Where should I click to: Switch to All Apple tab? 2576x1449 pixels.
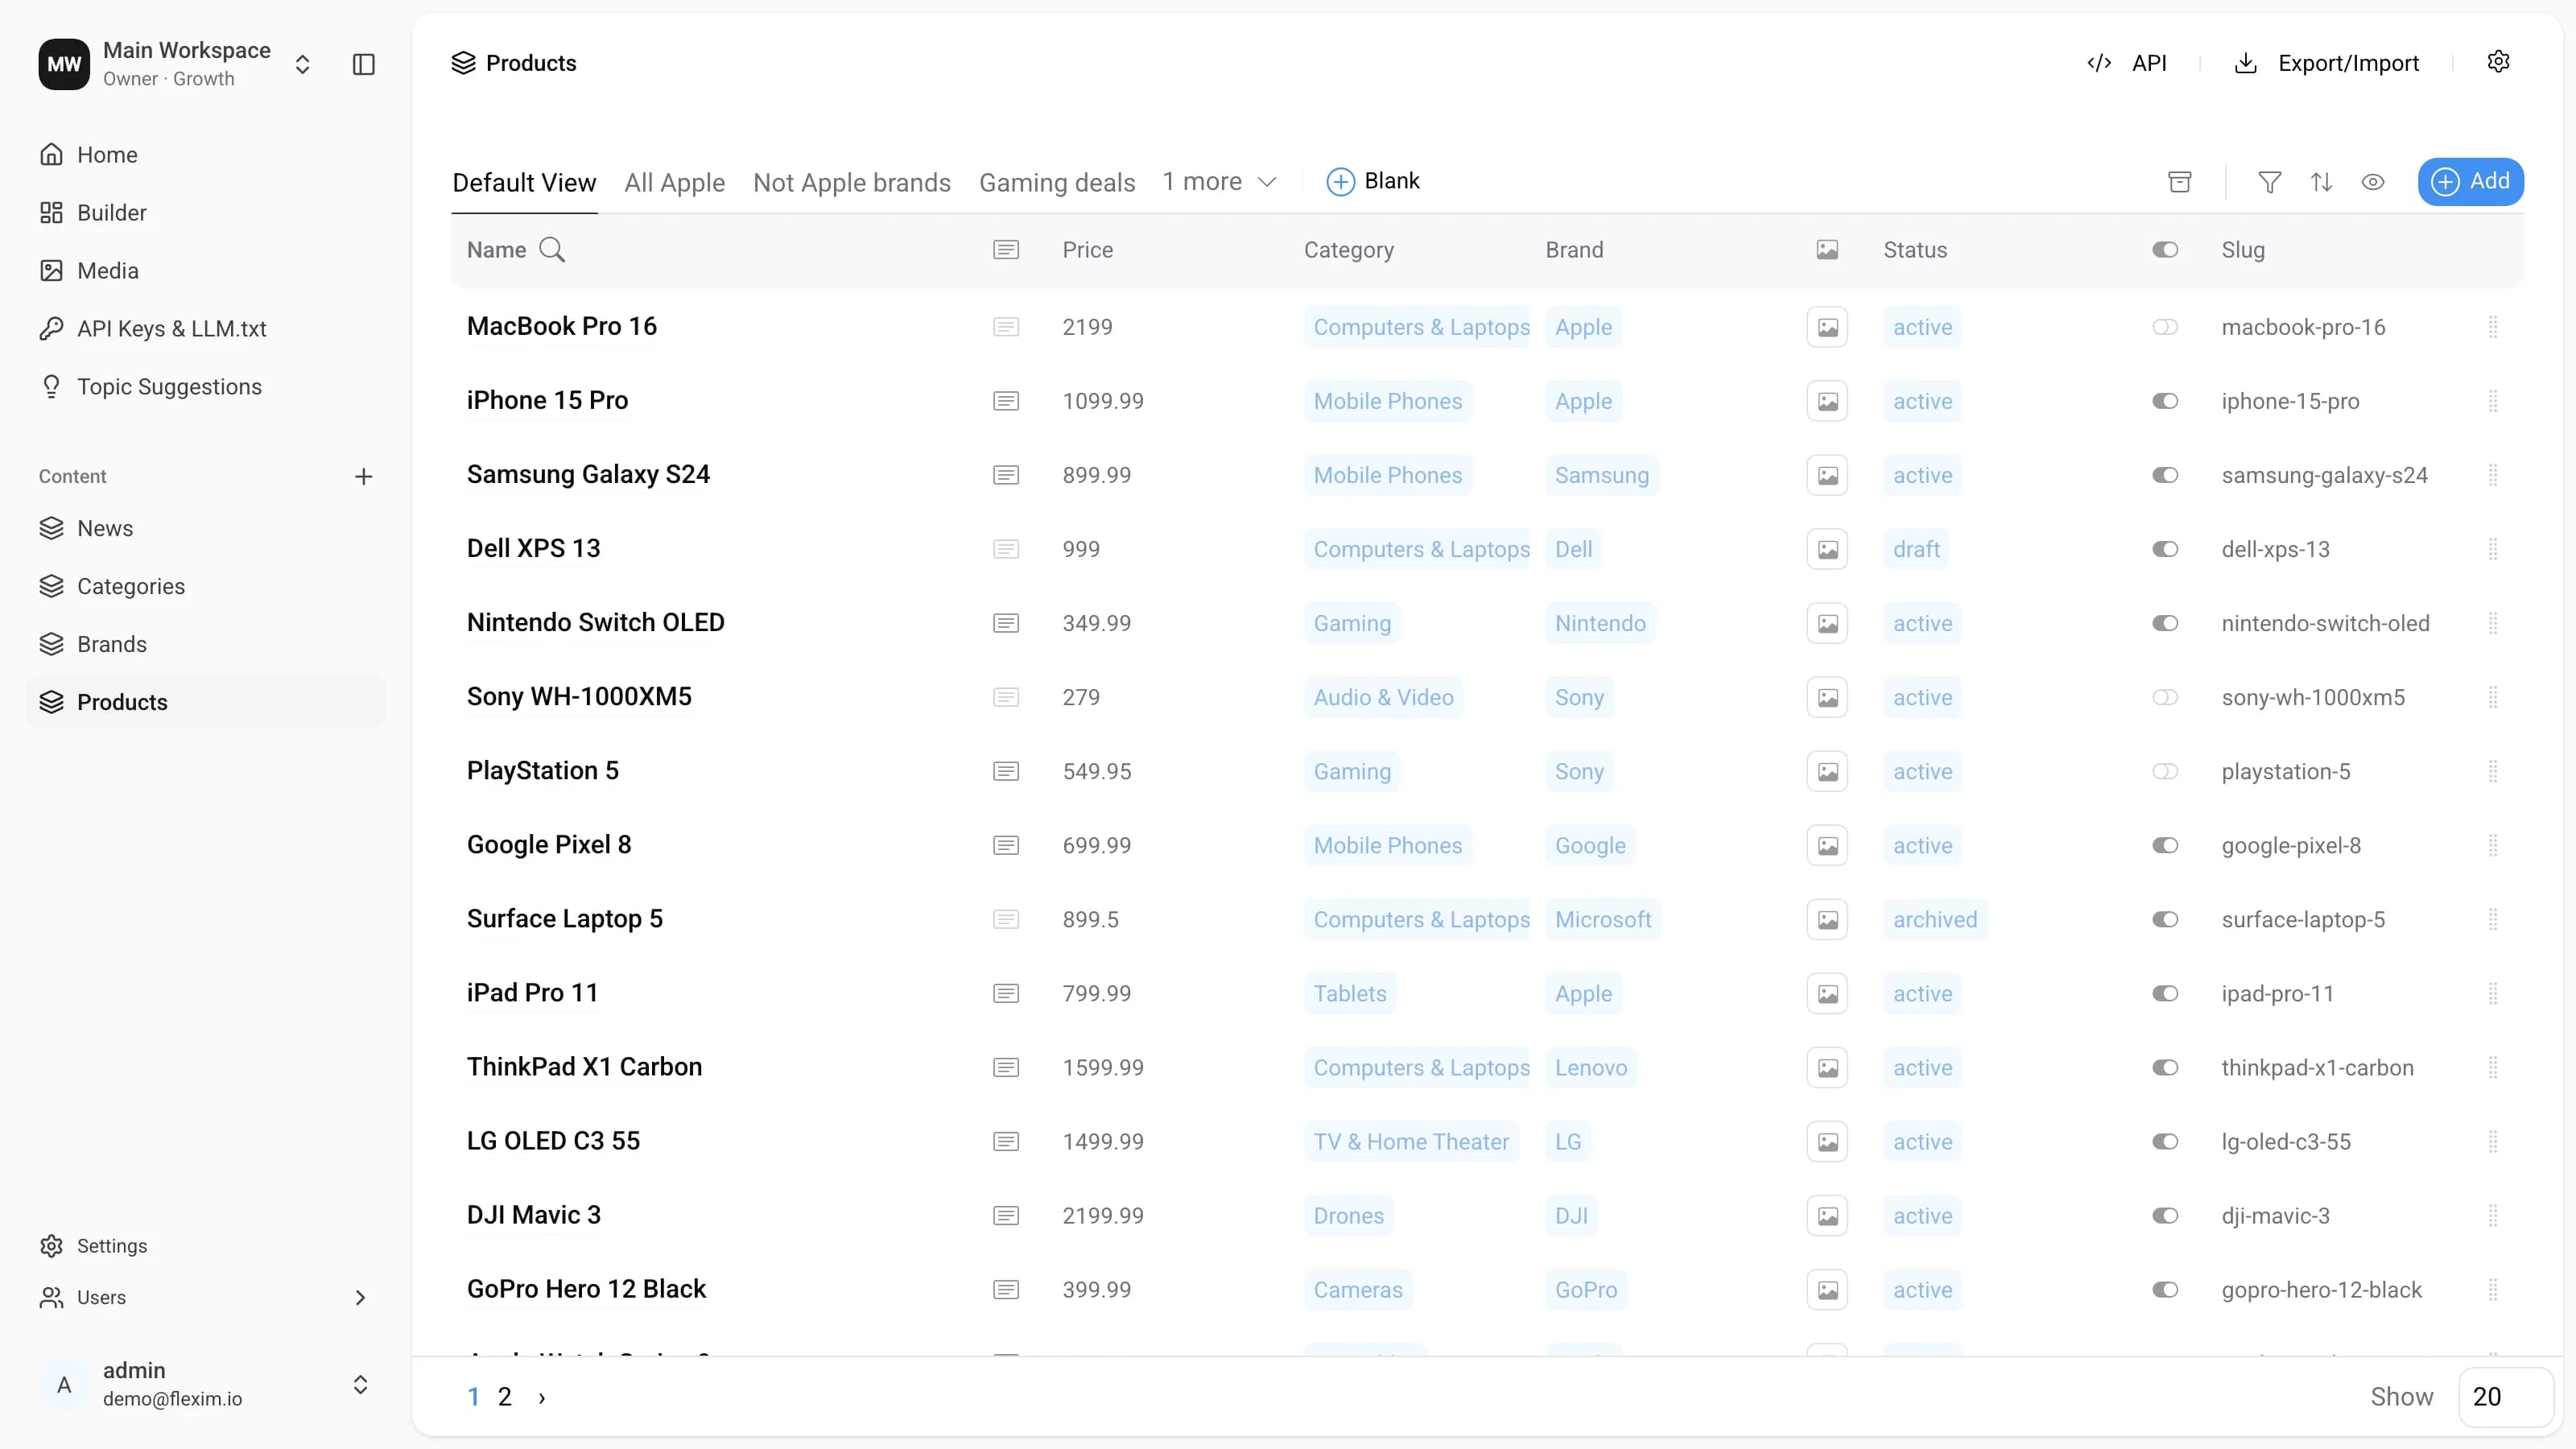click(675, 183)
